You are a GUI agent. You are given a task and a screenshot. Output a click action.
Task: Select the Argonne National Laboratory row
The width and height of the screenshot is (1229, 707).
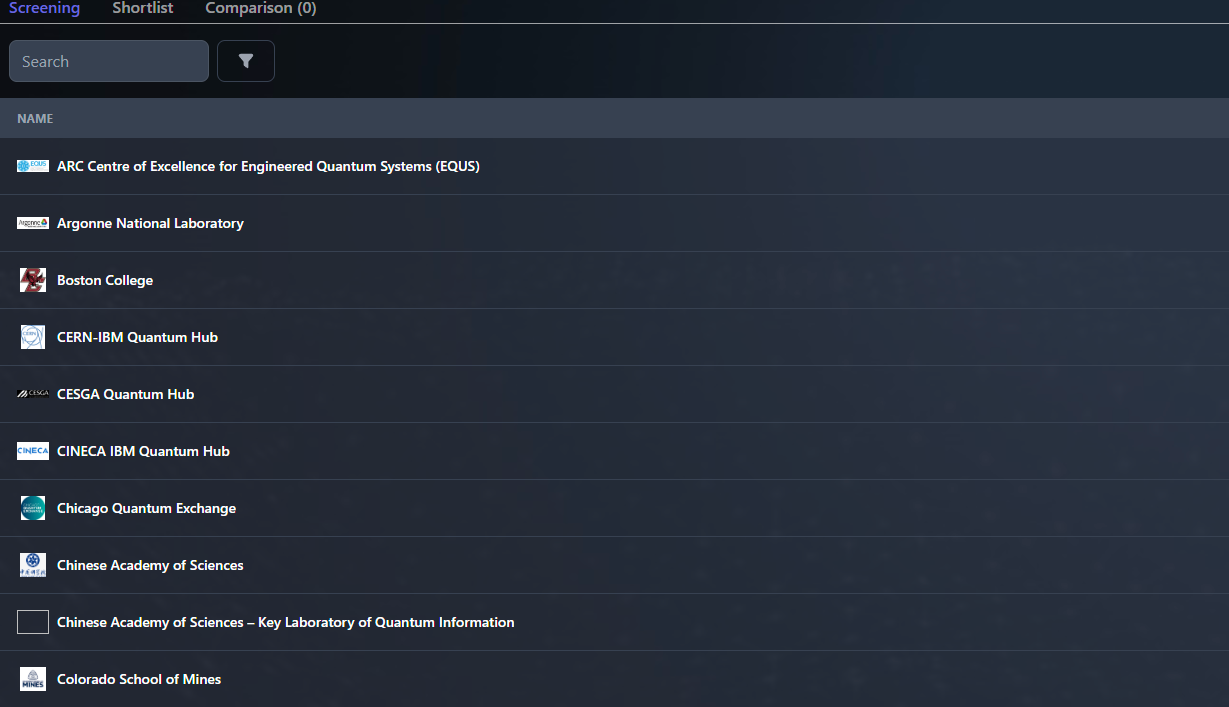[x=150, y=223]
